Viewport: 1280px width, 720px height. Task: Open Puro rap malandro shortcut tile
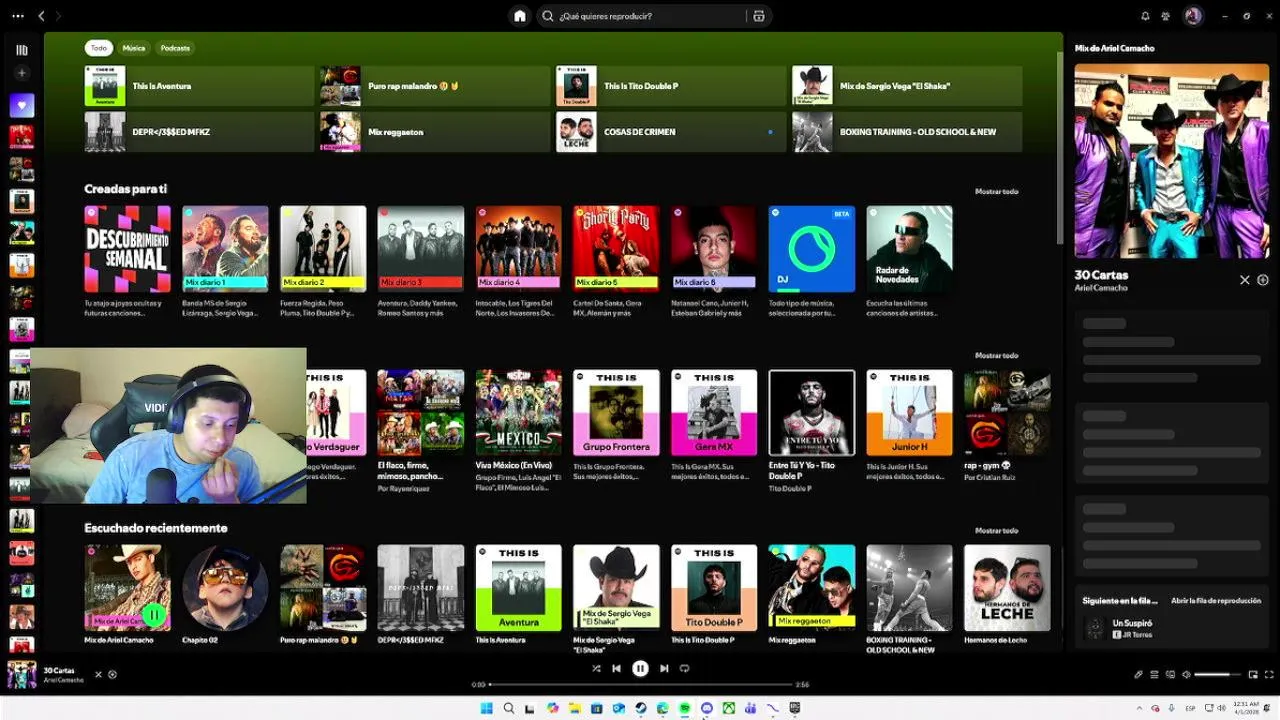[434, 86]
